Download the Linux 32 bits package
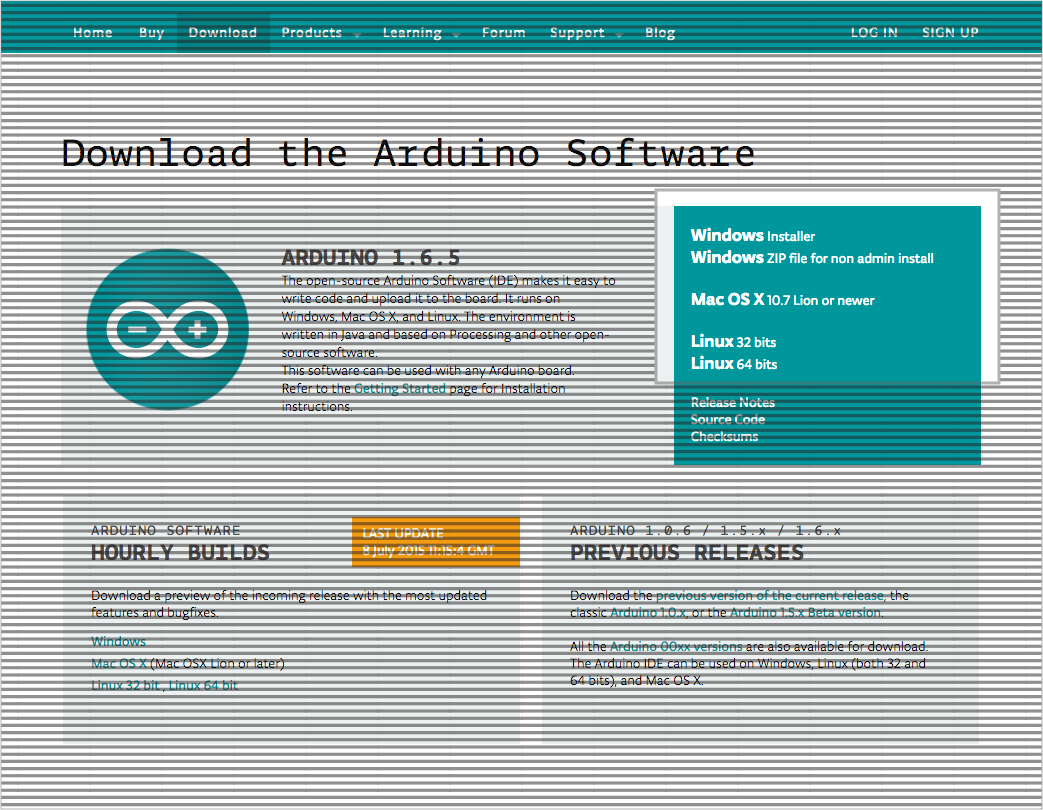This screenshot has width=1043, height=810. coord(733,341)
